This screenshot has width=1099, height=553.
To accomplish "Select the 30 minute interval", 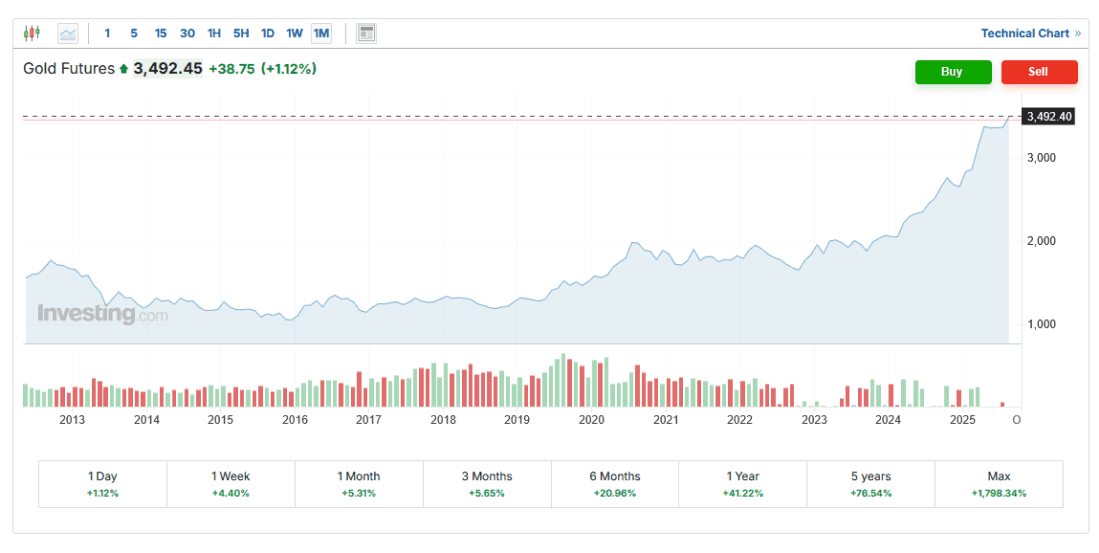I will tap(187, 33).
